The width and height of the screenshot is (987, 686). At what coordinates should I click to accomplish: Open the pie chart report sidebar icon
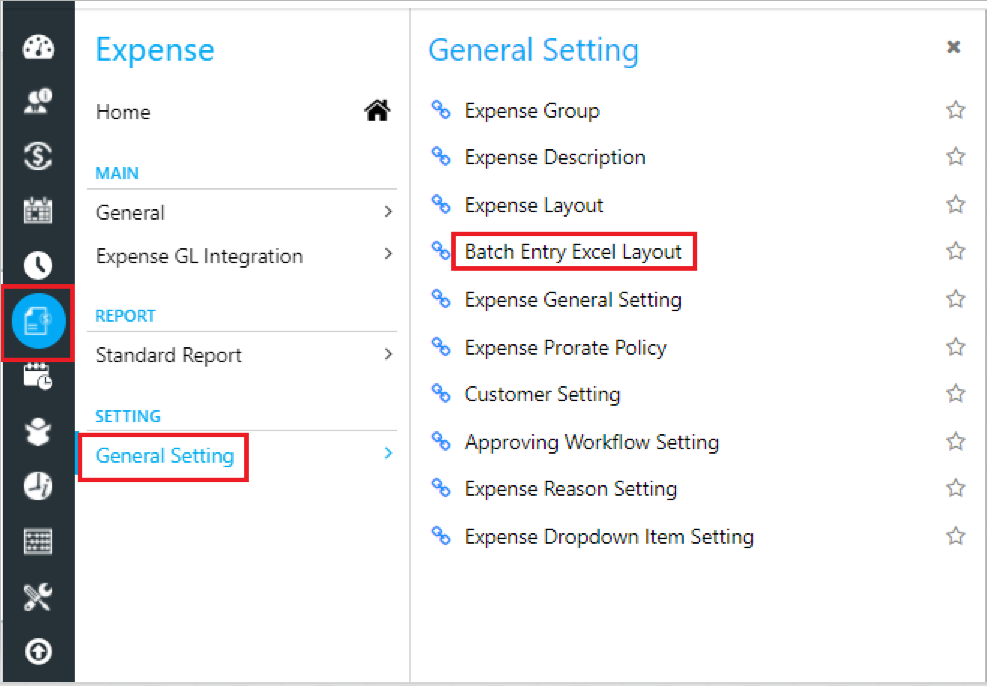(38, 486)
